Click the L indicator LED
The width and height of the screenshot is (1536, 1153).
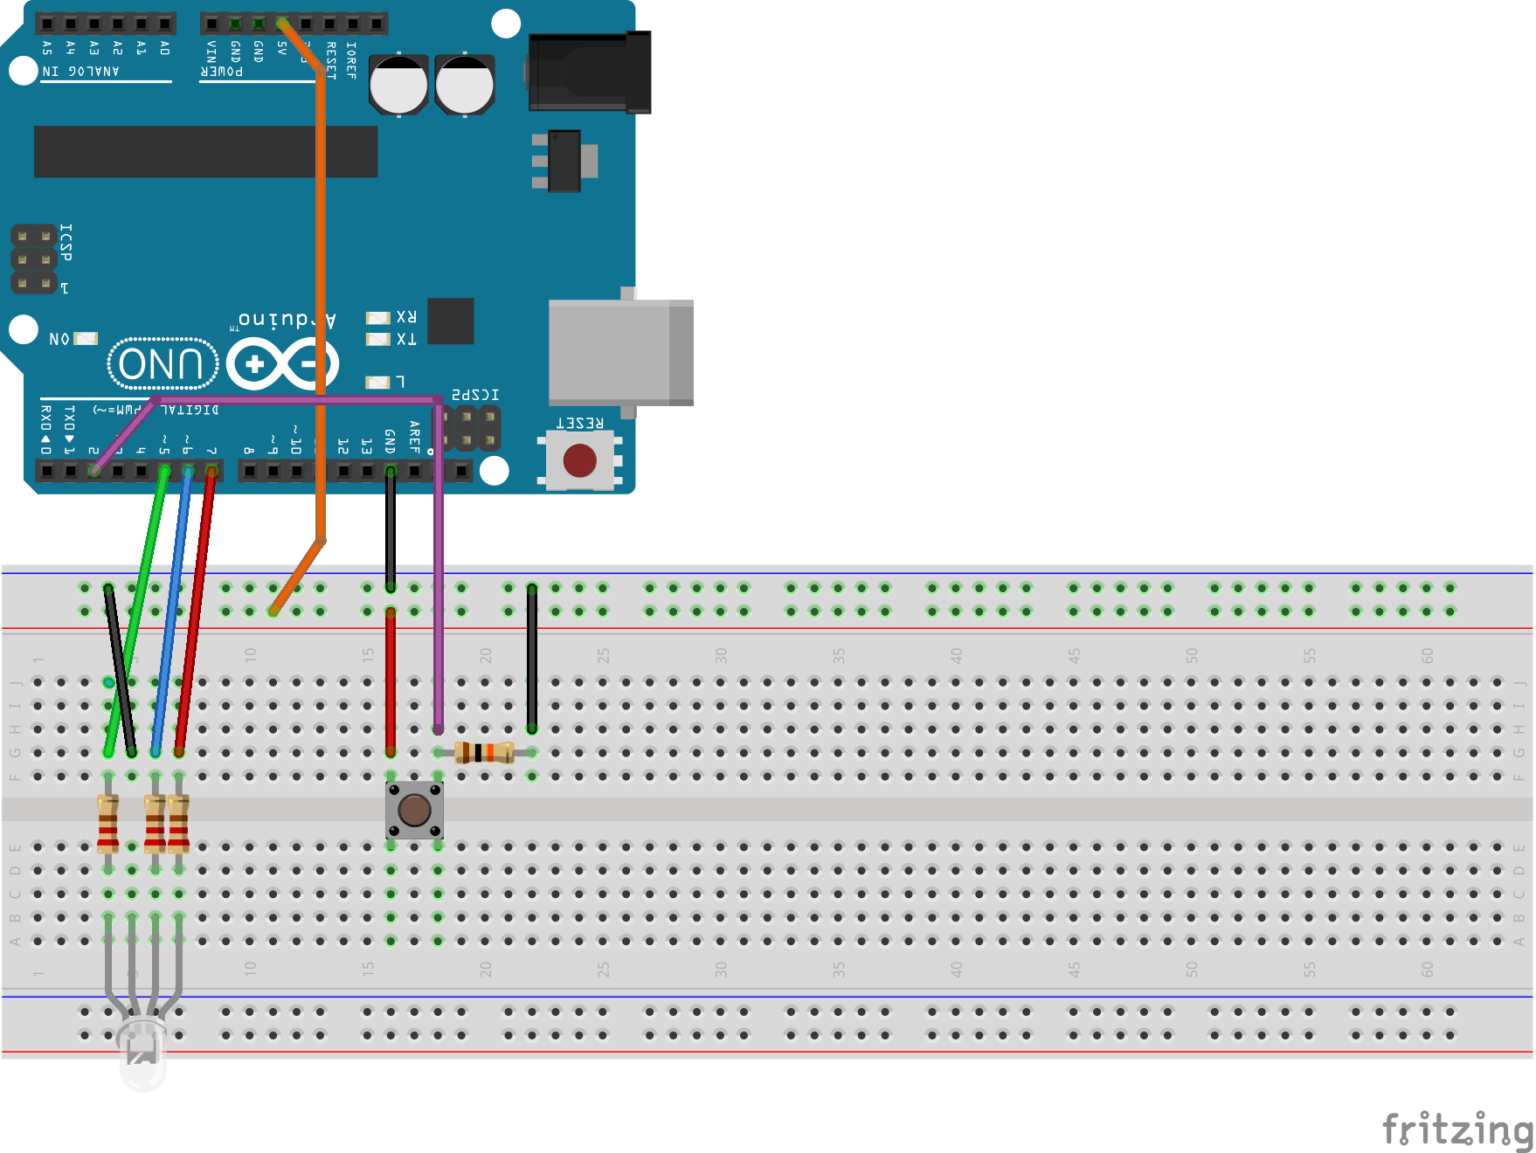click(378, 382)
